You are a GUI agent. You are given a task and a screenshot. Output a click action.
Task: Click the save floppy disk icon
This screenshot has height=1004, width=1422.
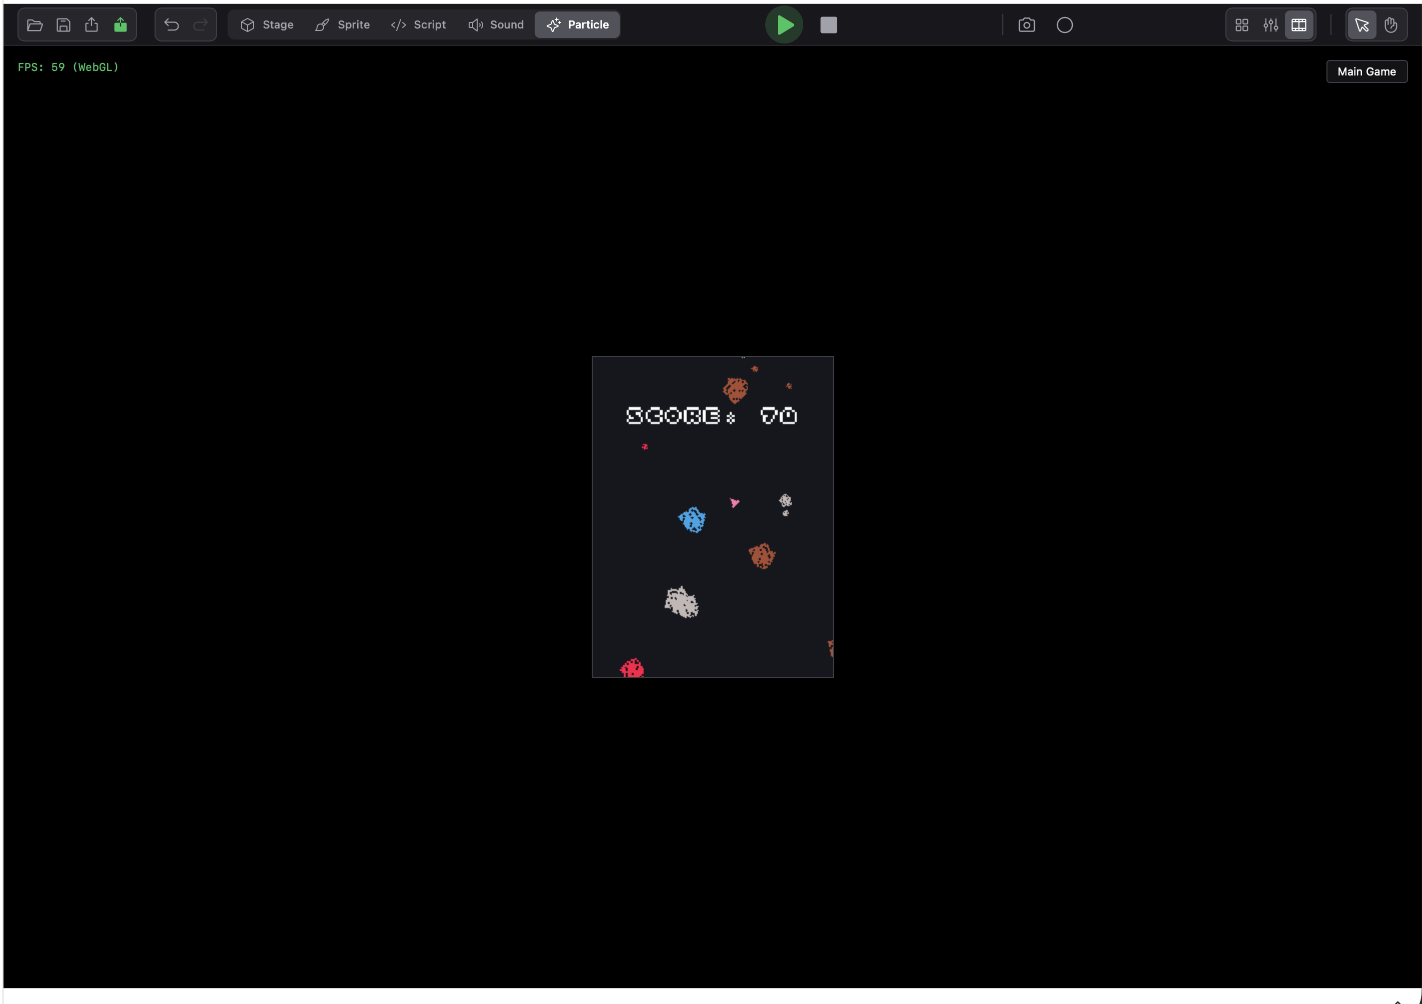click(63, 25)
